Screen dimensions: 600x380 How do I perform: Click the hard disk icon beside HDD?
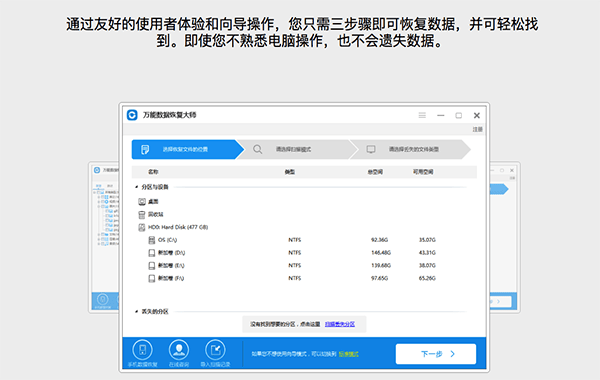click(x=142, y=227)
